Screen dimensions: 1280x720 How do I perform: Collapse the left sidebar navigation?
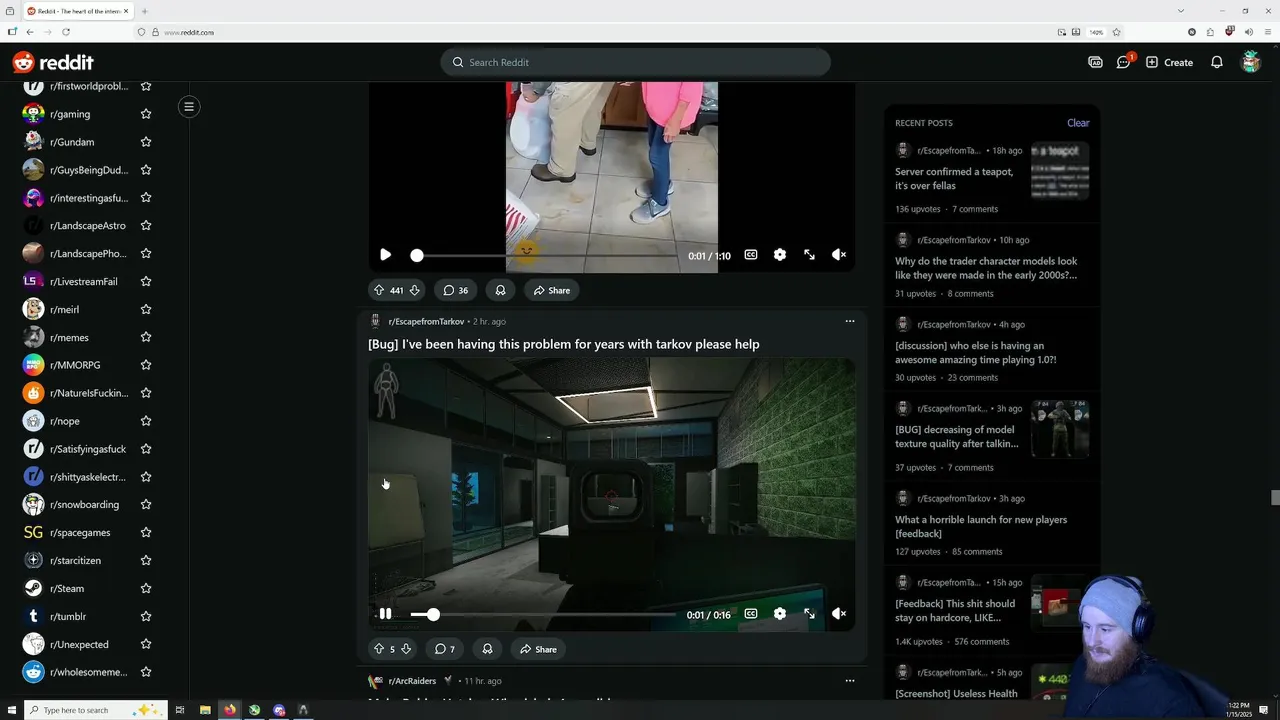tap(189, 106)
